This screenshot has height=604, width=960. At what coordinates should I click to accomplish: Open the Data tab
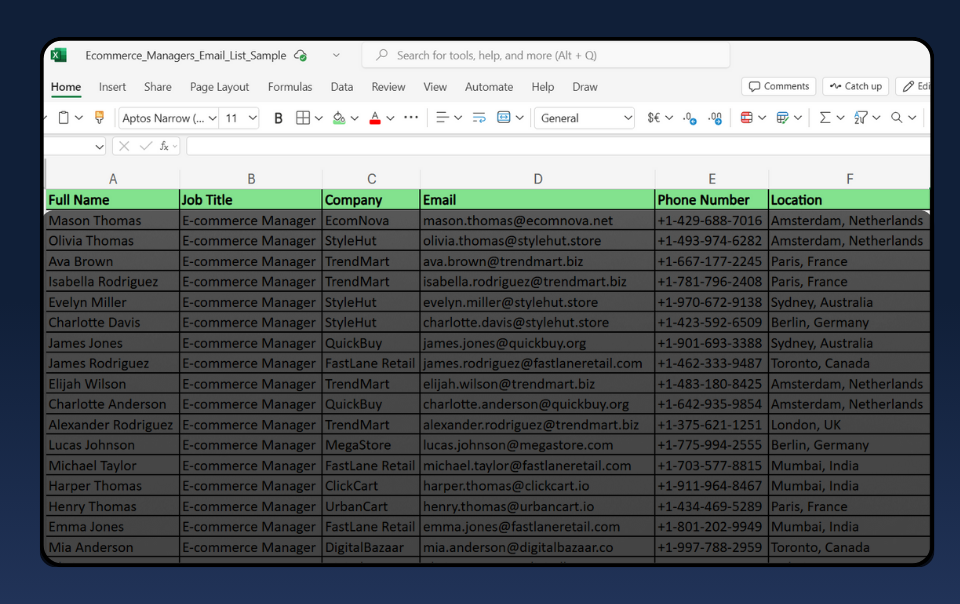pyautogui.click(x=342, y=87)
